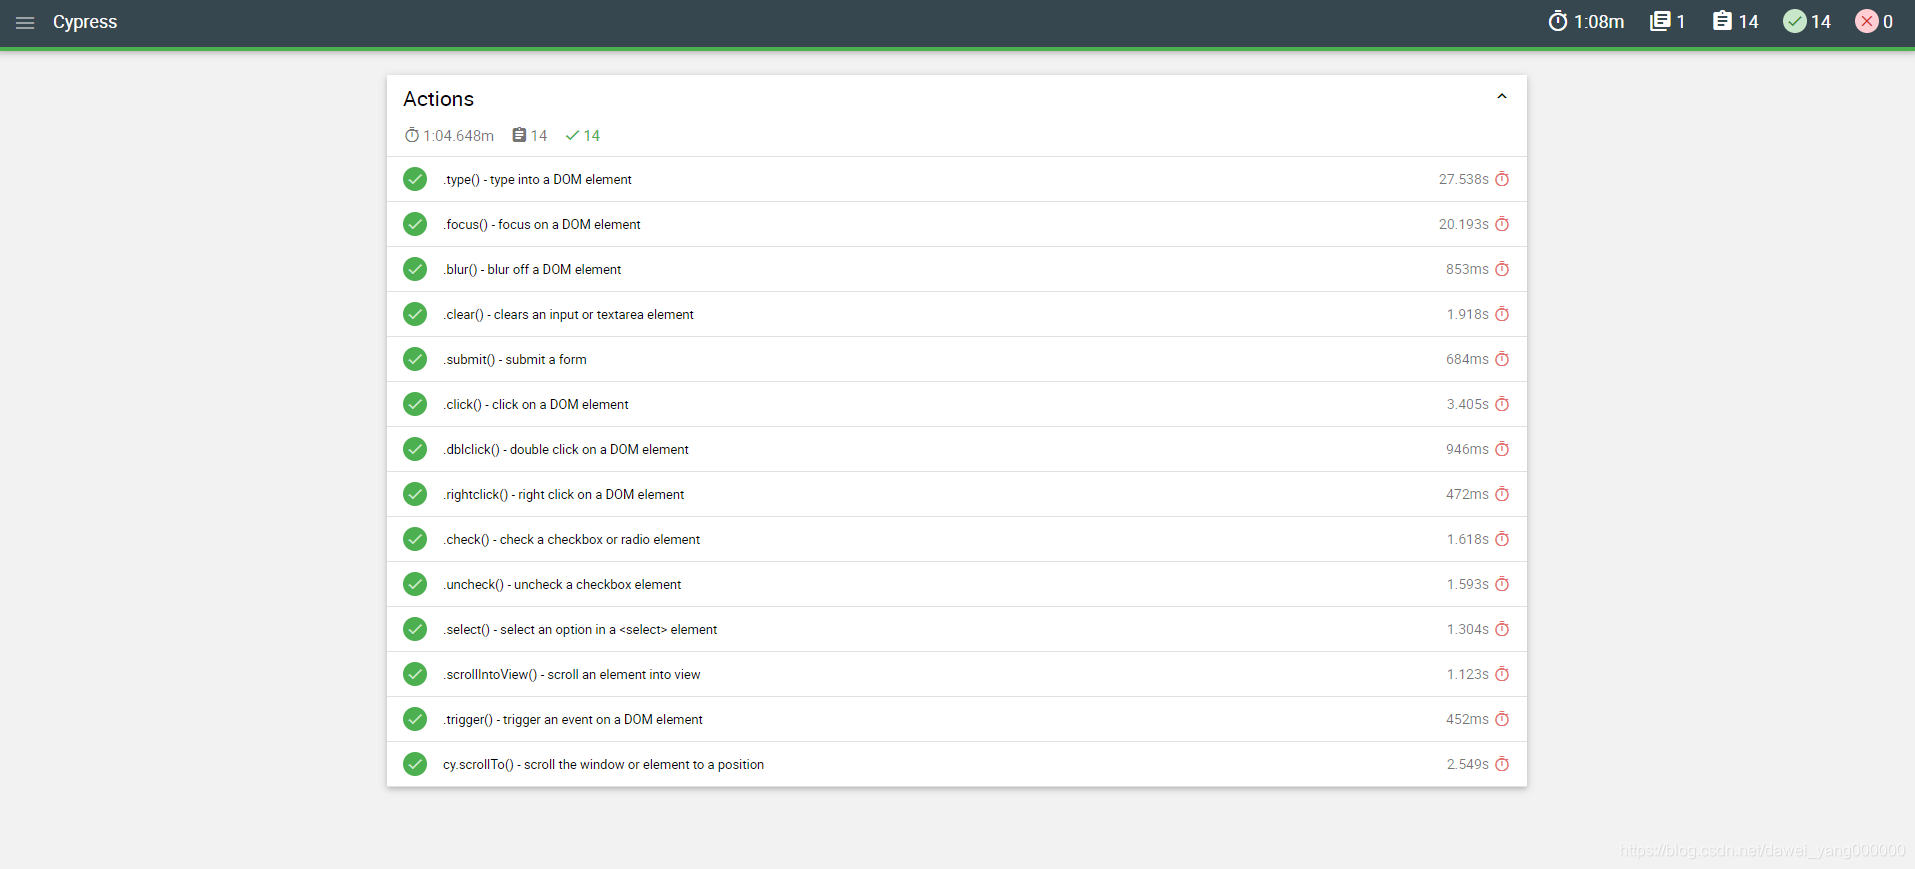Click the red timer icon next to 472ms
Image resolution: width=1915 pixels, height=869 pixels.
click(x=1502, y=494)
